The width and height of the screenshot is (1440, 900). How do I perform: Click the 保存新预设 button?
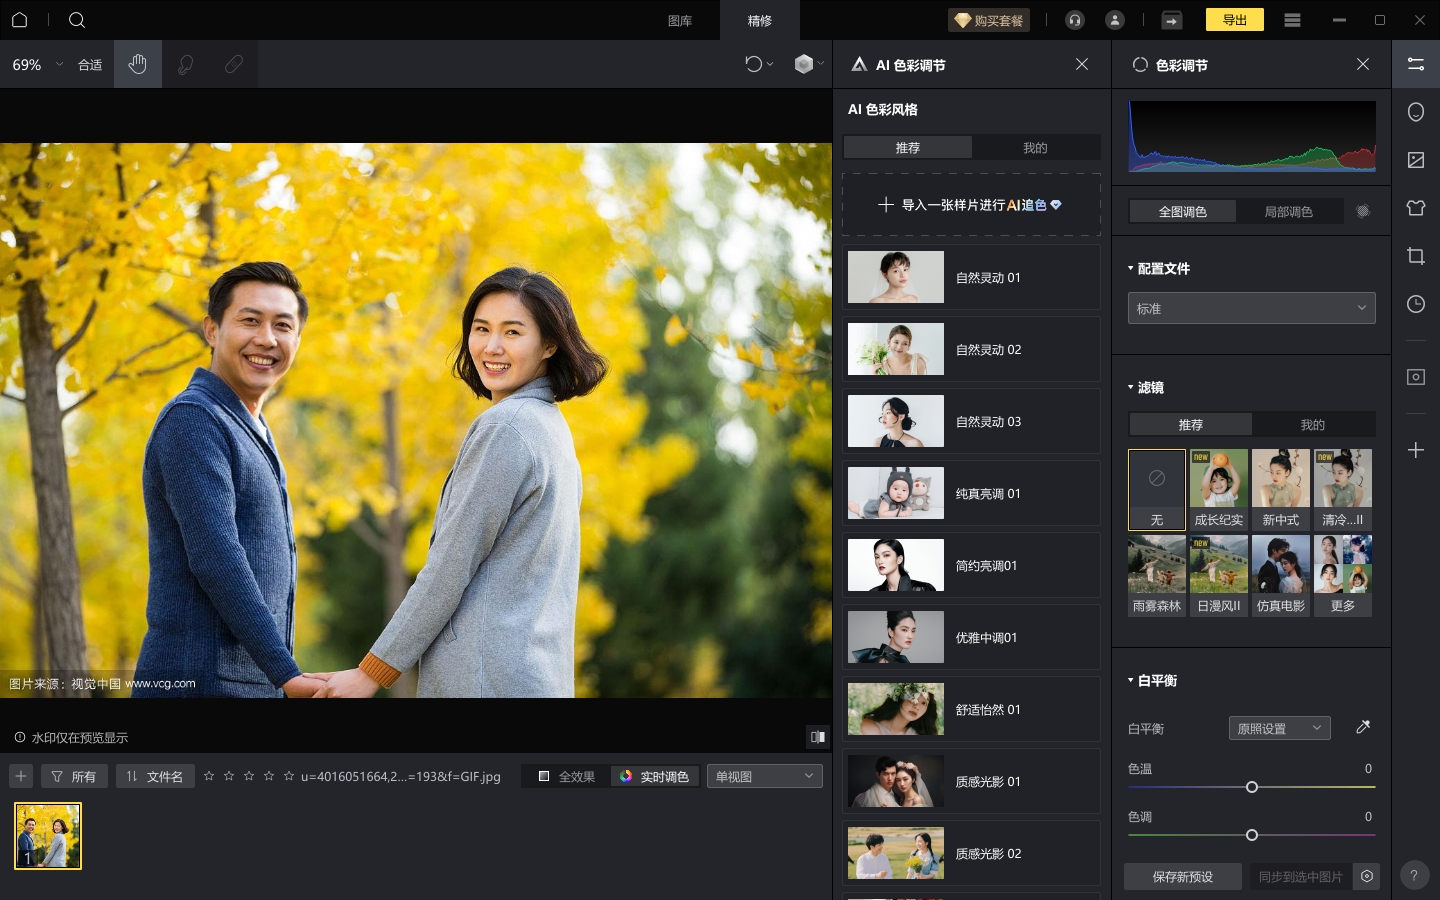[1182, 876]
